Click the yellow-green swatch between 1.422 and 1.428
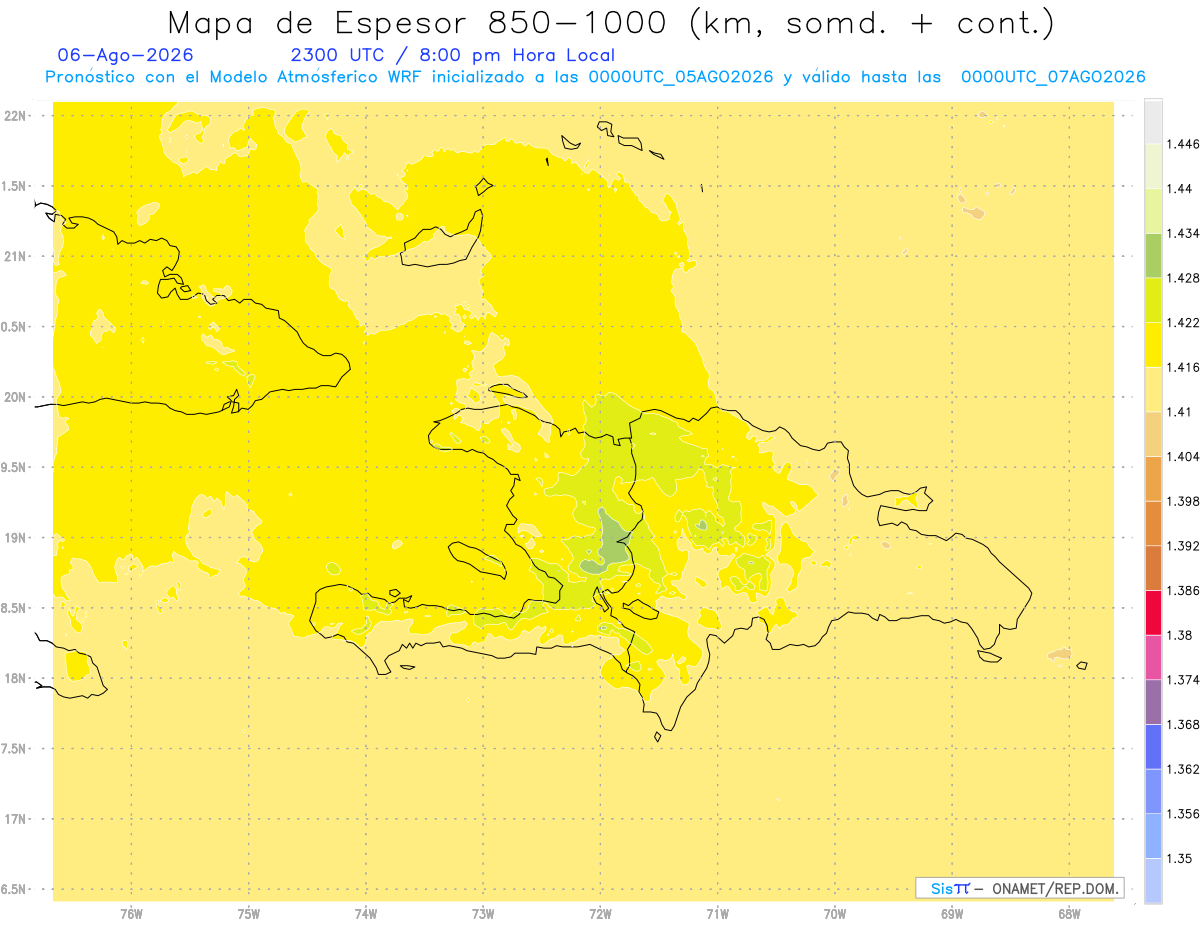 point(1153,299)
